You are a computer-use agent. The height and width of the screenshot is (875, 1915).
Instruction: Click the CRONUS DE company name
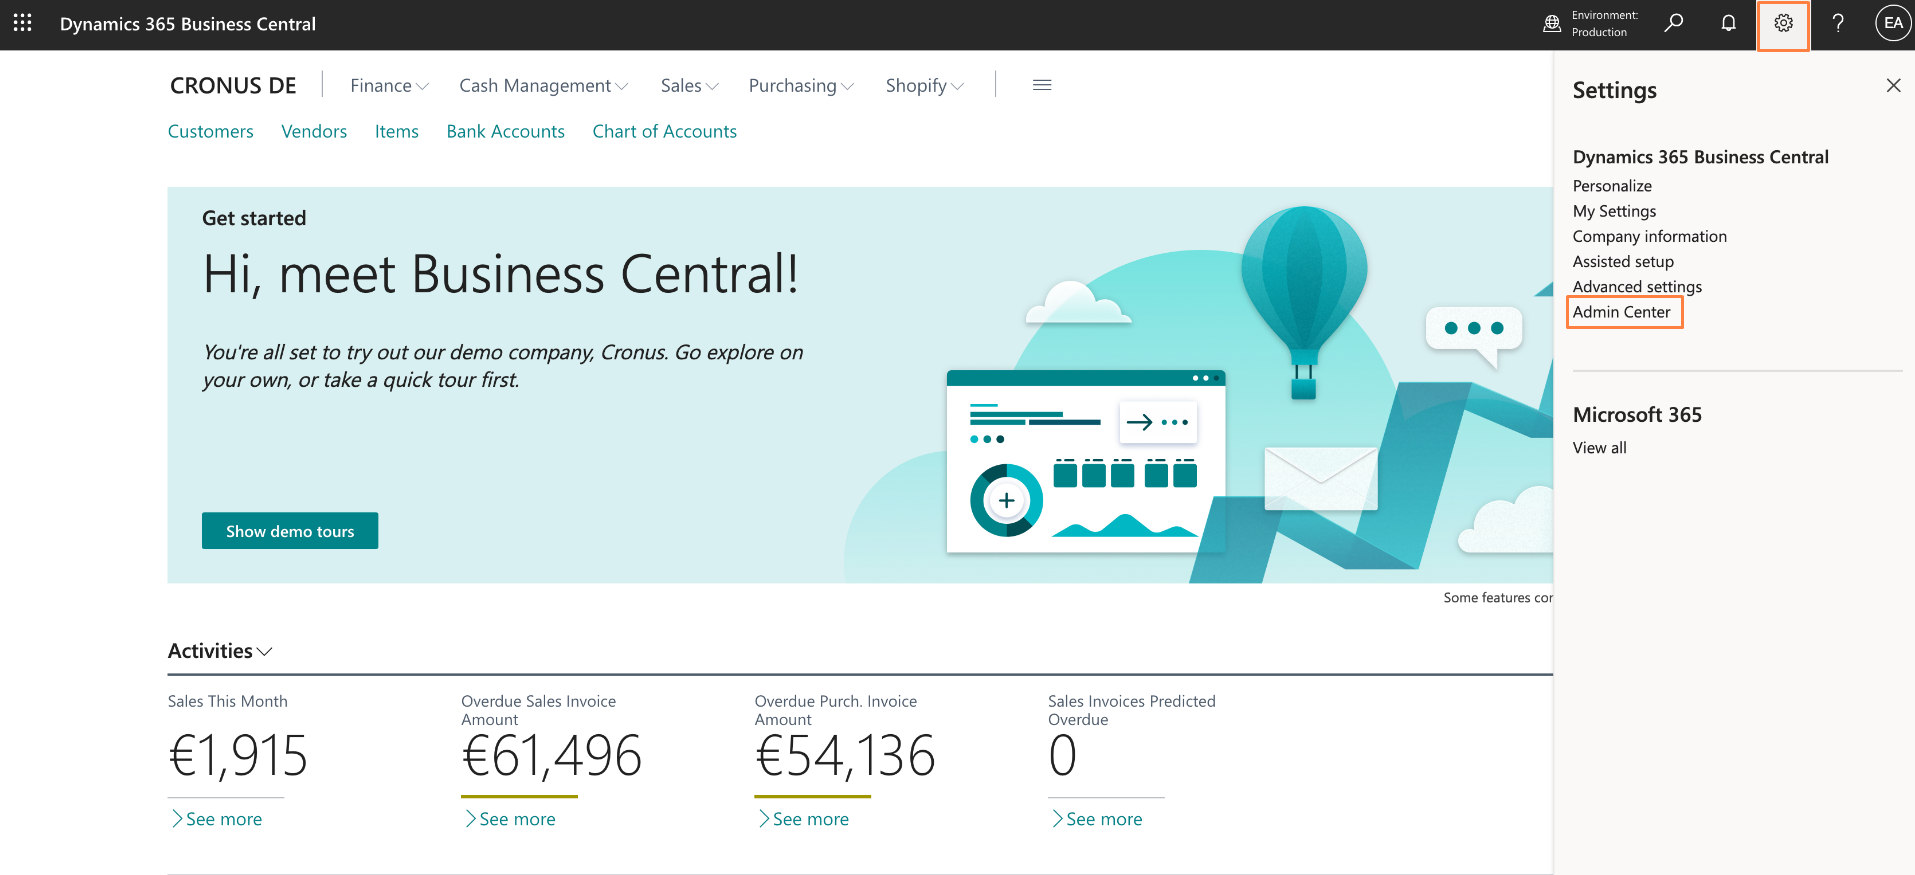click(x=233, y=86)
